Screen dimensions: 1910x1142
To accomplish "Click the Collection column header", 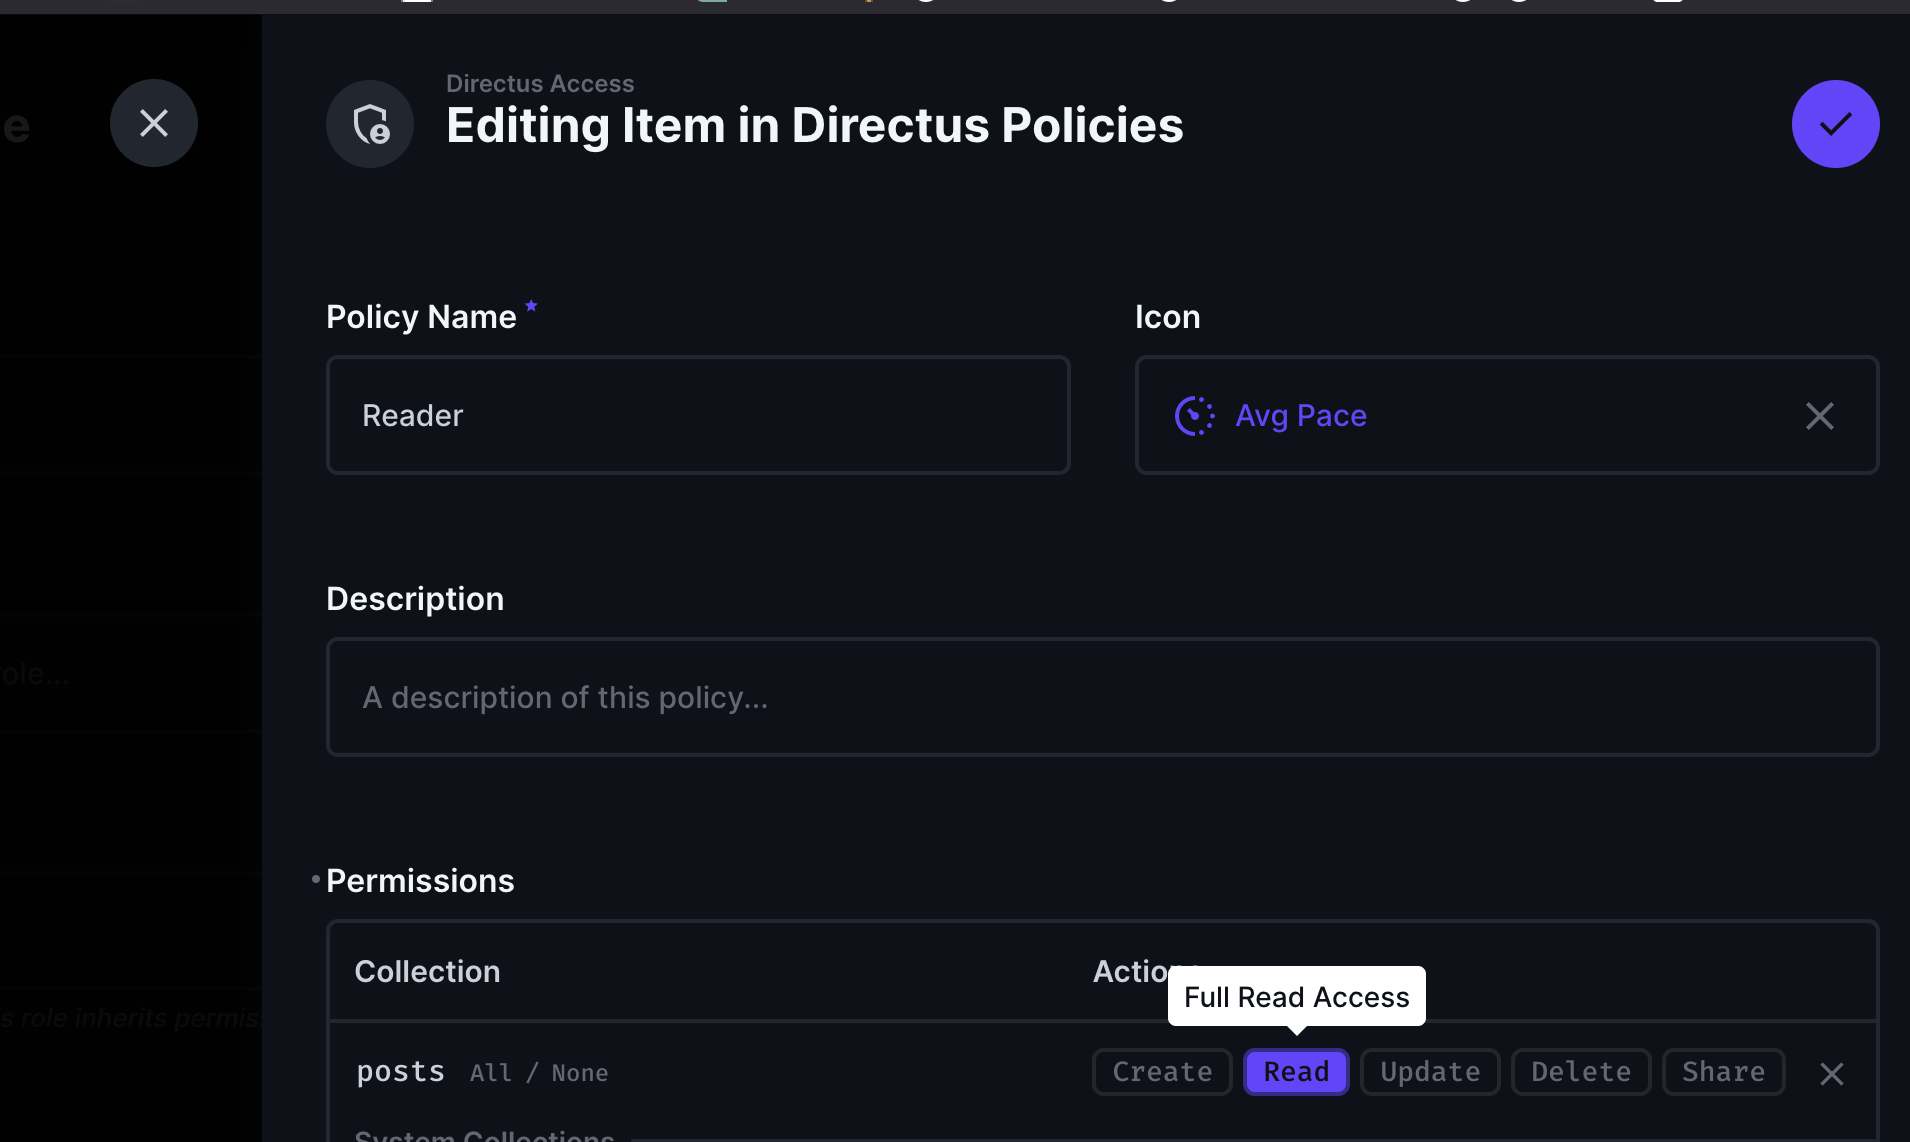I will 427,971.
